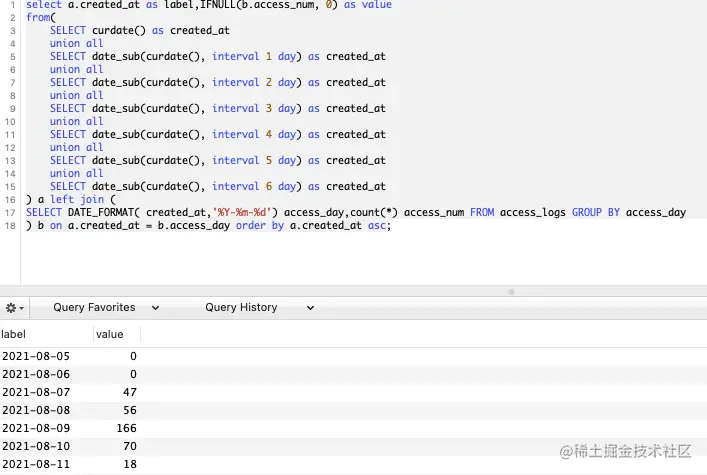This screenshot has height=475, width=707.
Task: Select the value 0 for 2021-08-05
Action: pyautogui.click(x=133, y=356)
